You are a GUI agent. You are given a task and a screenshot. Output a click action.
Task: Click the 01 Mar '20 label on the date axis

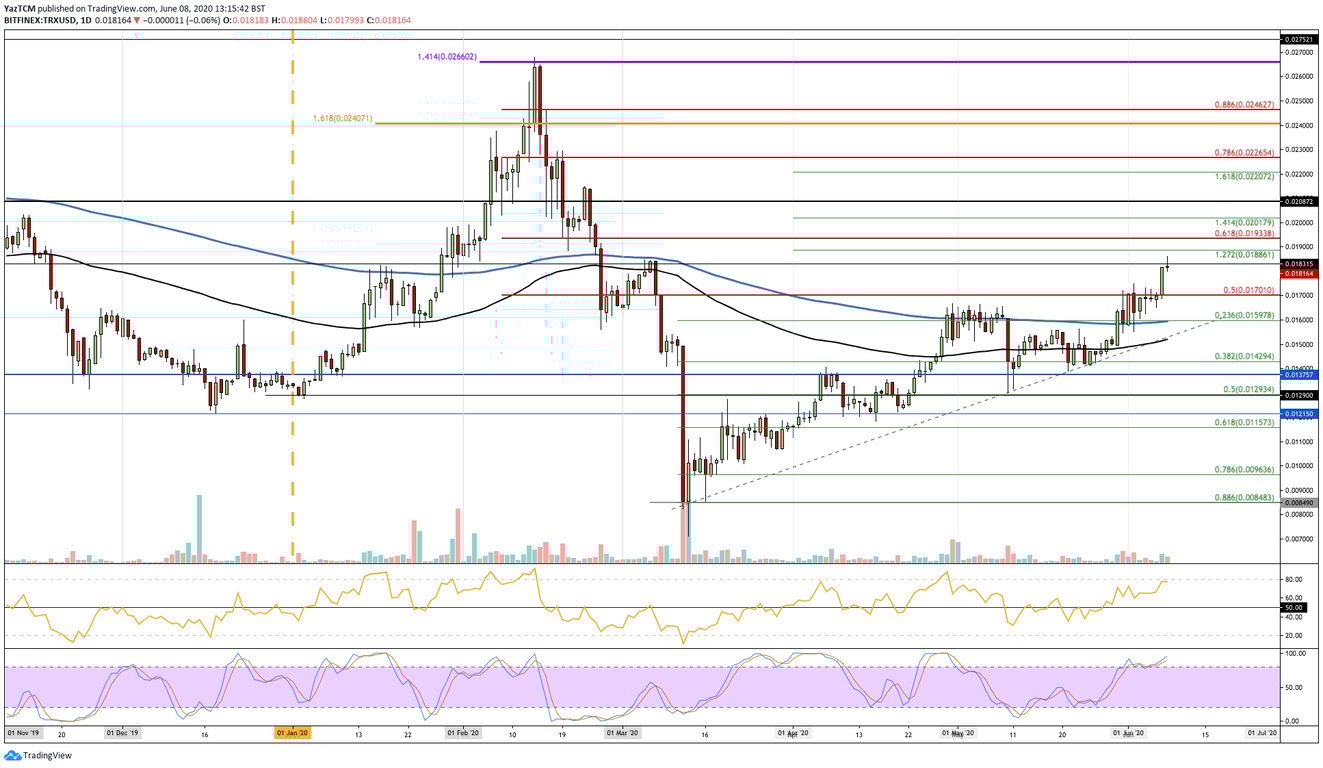(622, 732)
